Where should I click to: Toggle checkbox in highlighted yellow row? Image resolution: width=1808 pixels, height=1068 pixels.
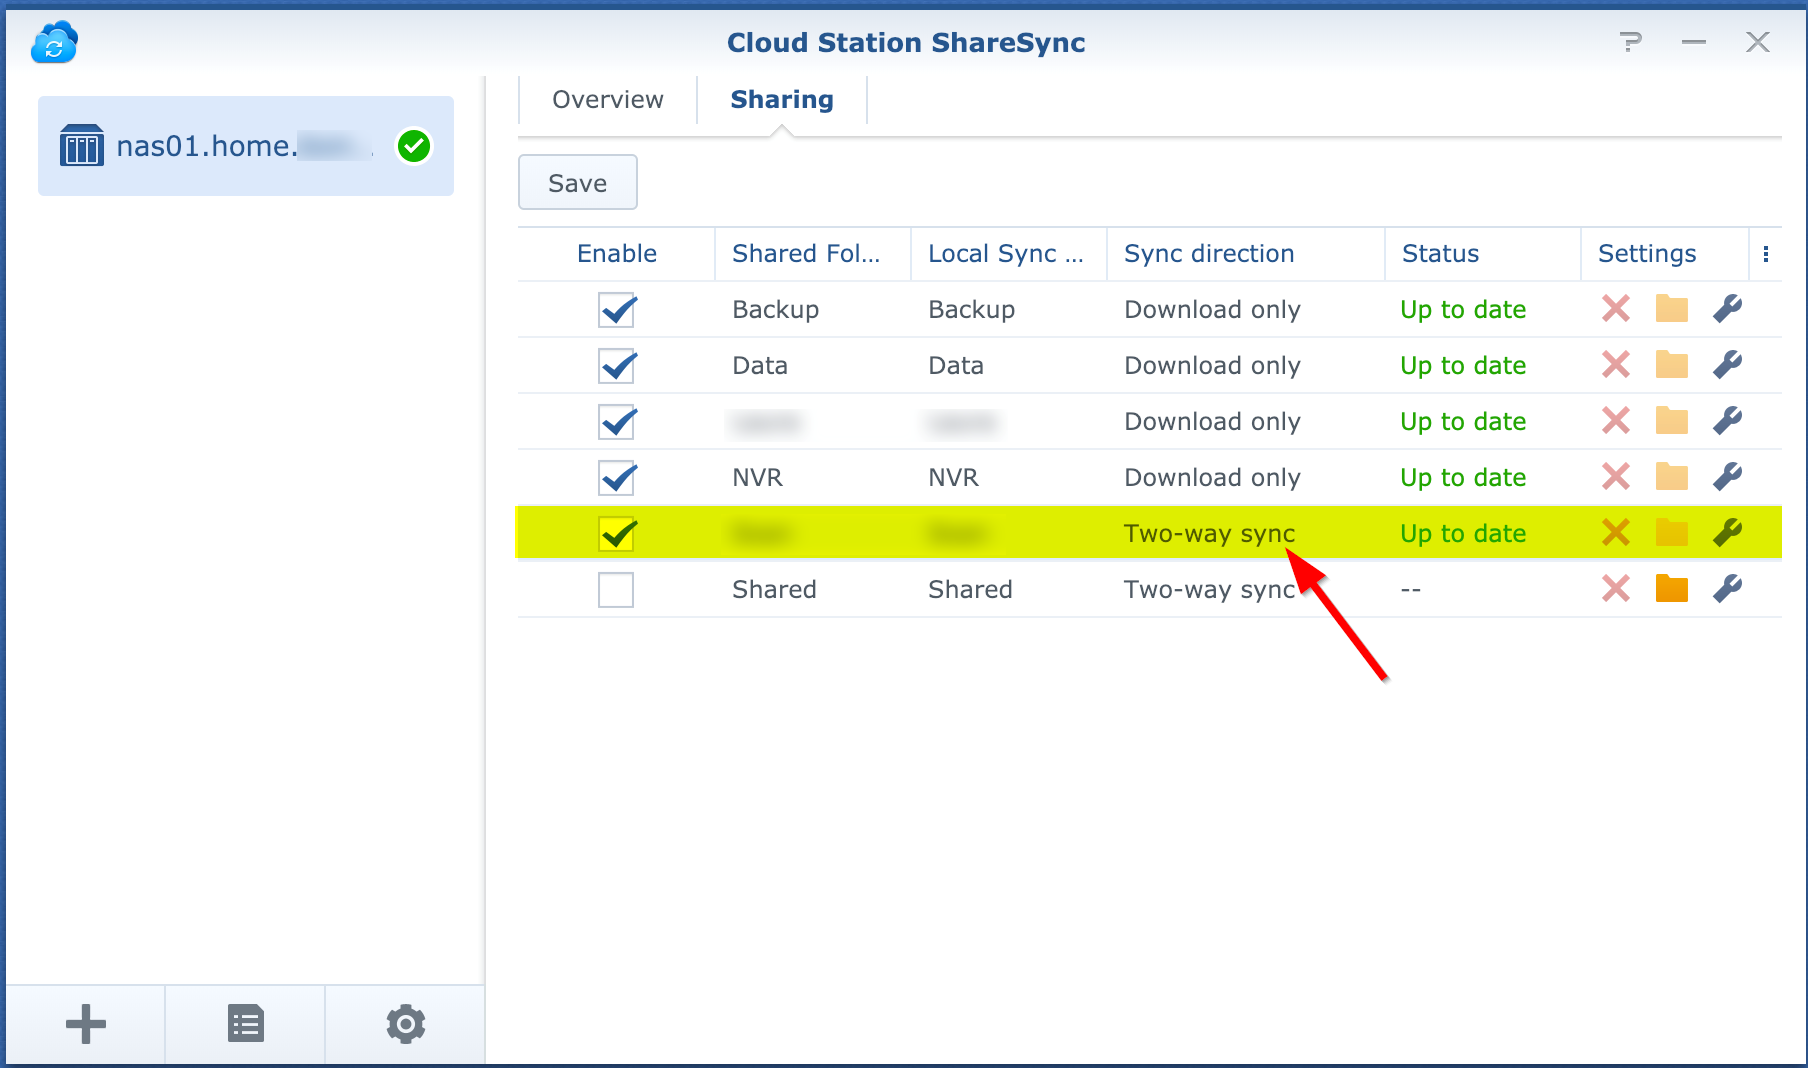point(616,534)
